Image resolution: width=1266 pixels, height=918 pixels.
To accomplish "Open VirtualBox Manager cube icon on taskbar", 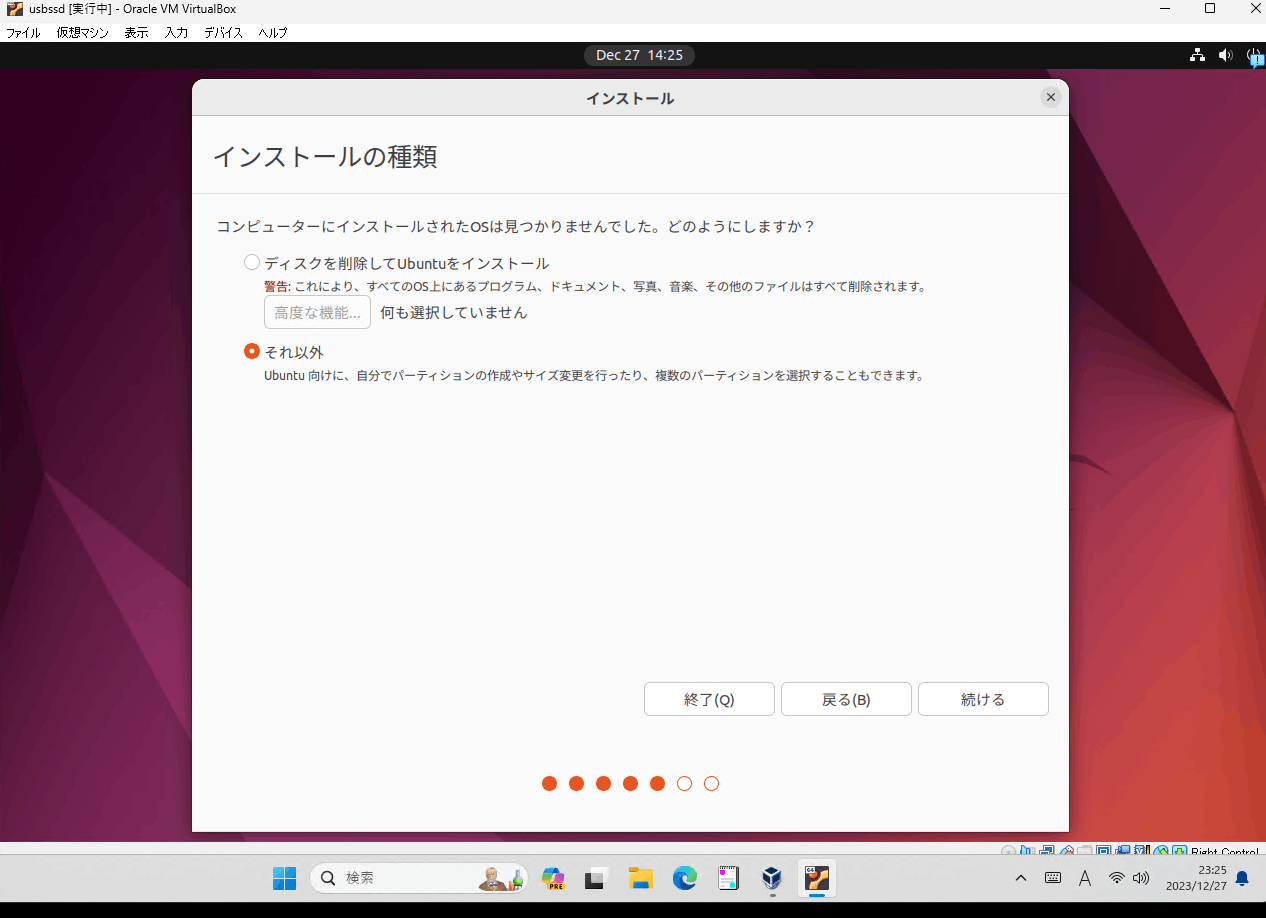I will click(x=772, y=878).
